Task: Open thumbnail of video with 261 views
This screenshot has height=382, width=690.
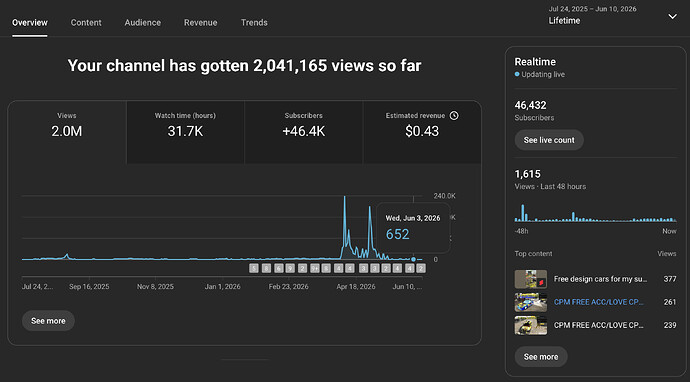Action: 531,302
